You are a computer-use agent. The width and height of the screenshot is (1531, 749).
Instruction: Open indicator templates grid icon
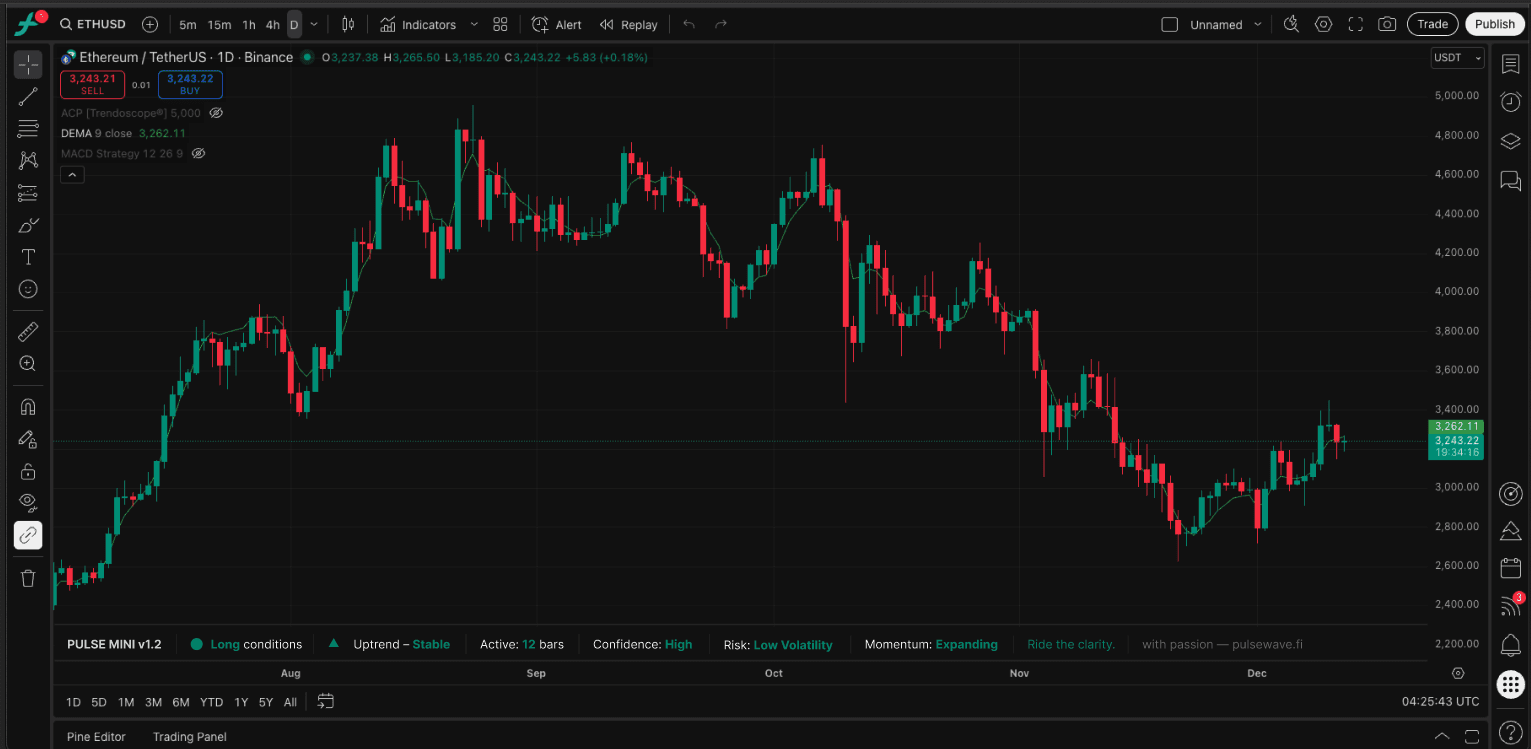501,24
